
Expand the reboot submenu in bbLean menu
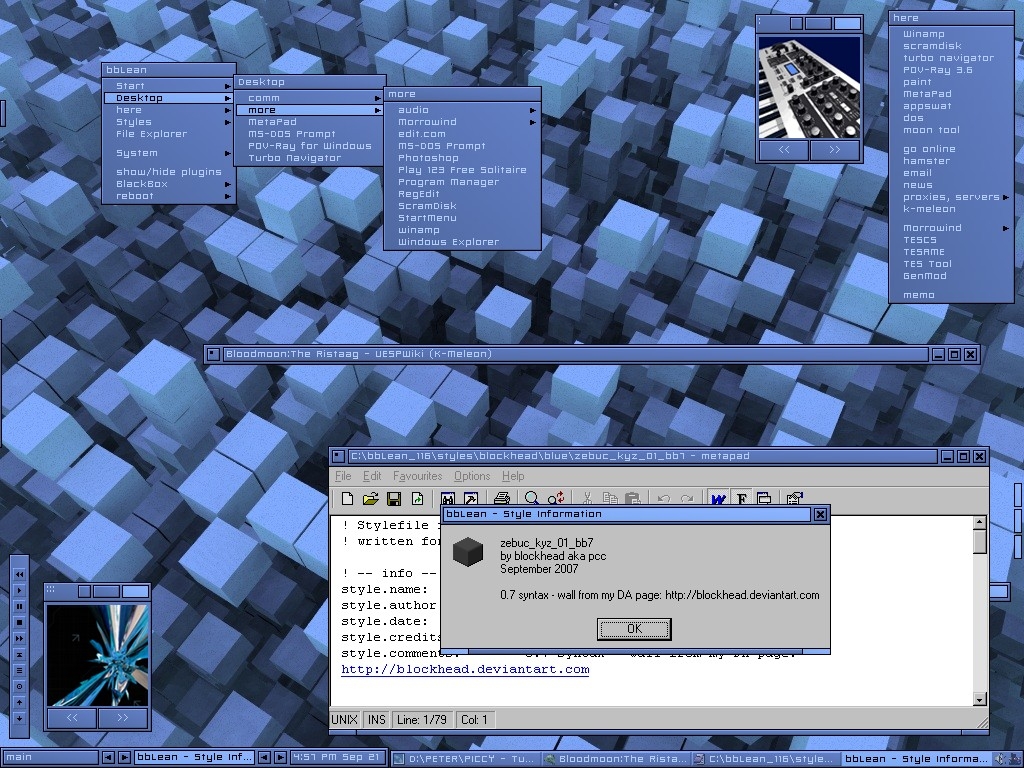[168, 196]
